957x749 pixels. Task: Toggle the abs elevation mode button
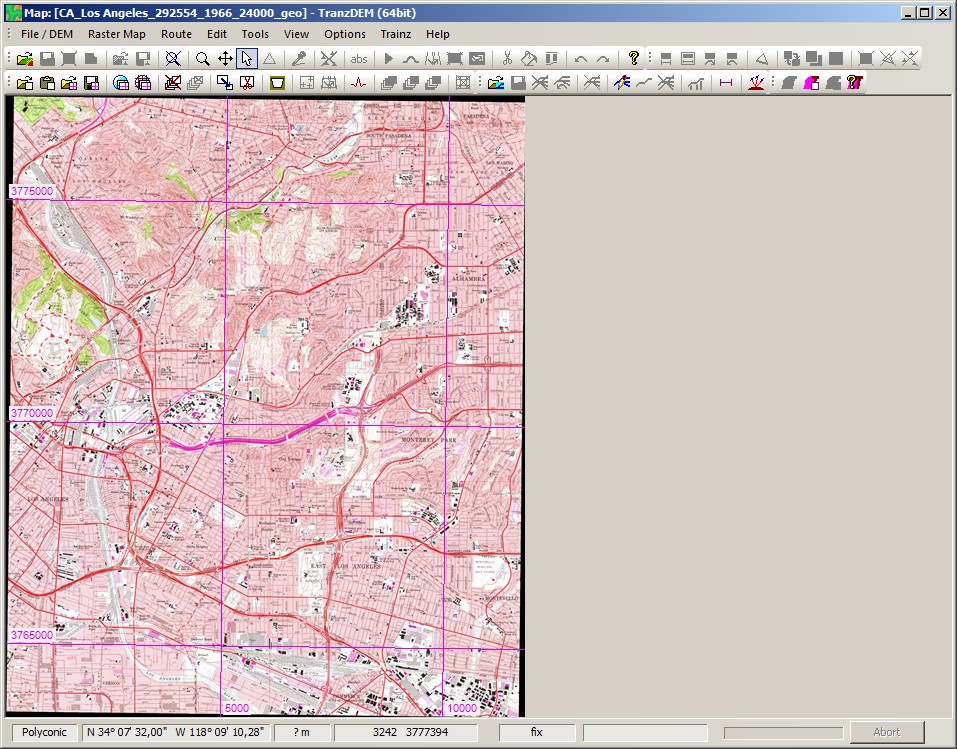(358, 59)
